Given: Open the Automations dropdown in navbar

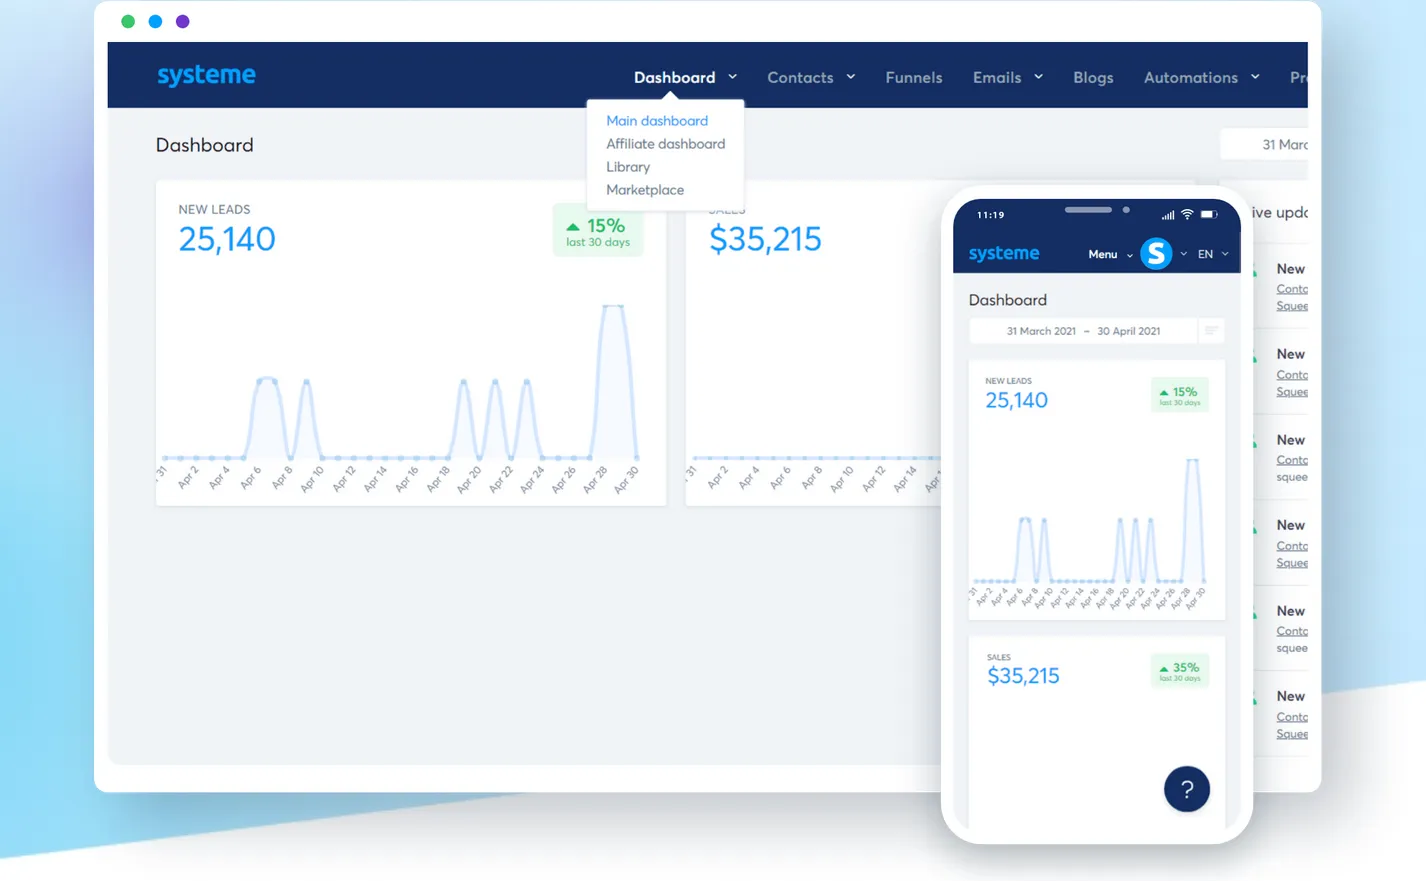Looking at the screenshot, I should pyautogui.click(x=1201, y=77).
